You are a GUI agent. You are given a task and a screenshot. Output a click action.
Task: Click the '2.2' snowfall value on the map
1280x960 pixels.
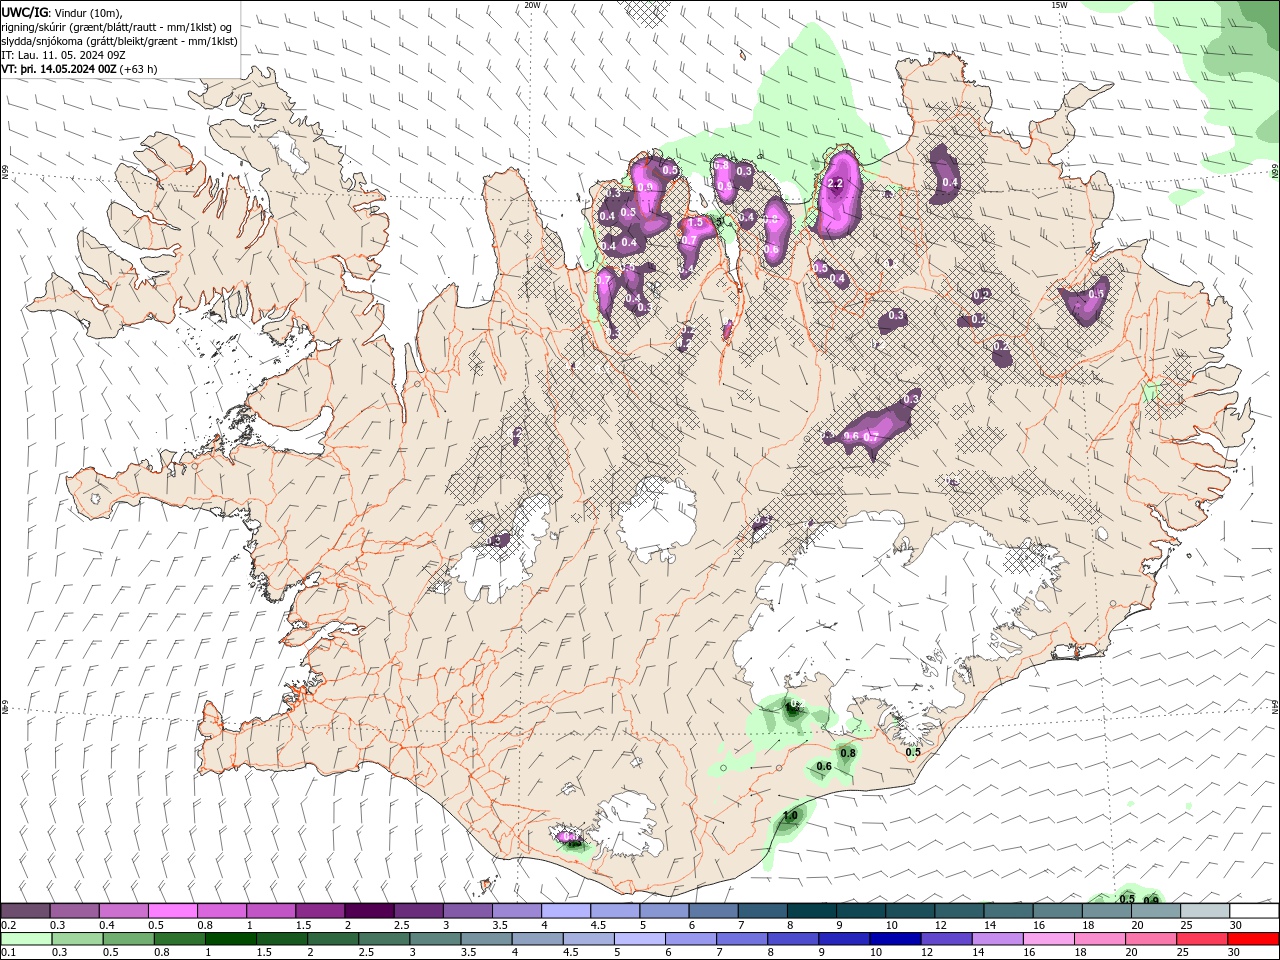click(x=837, y=184)
